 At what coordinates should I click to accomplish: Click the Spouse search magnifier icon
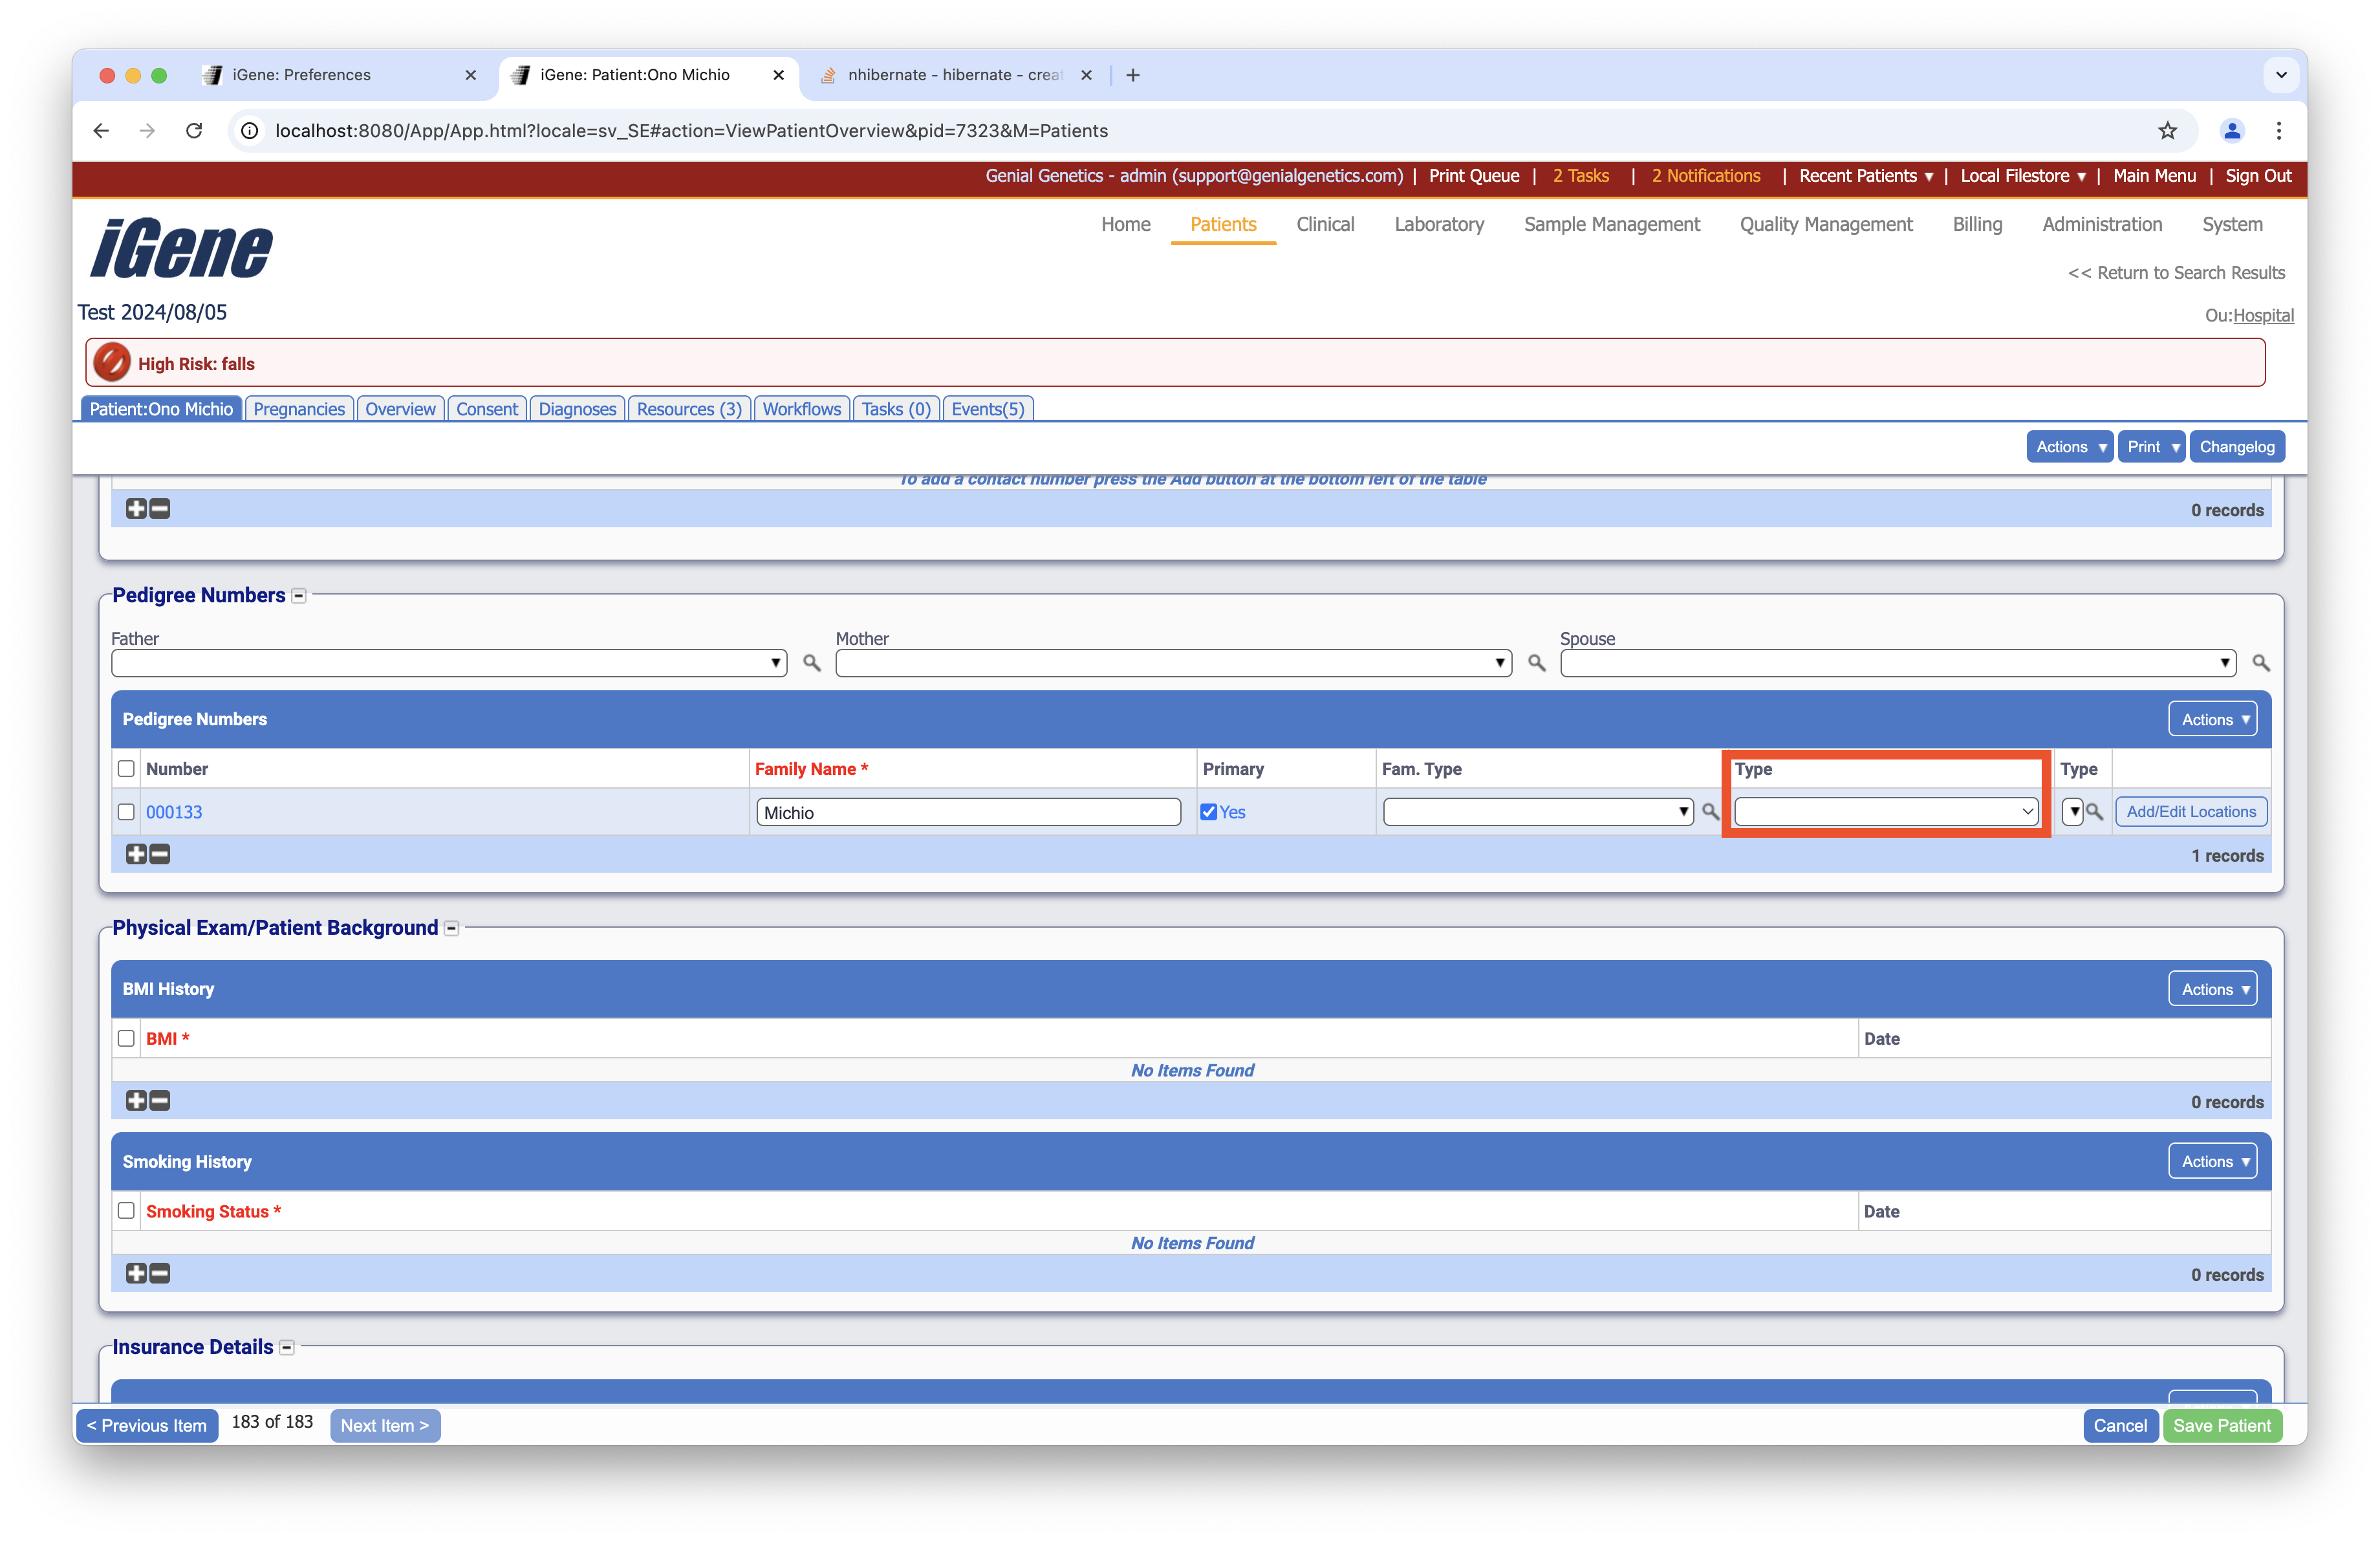2260,663
